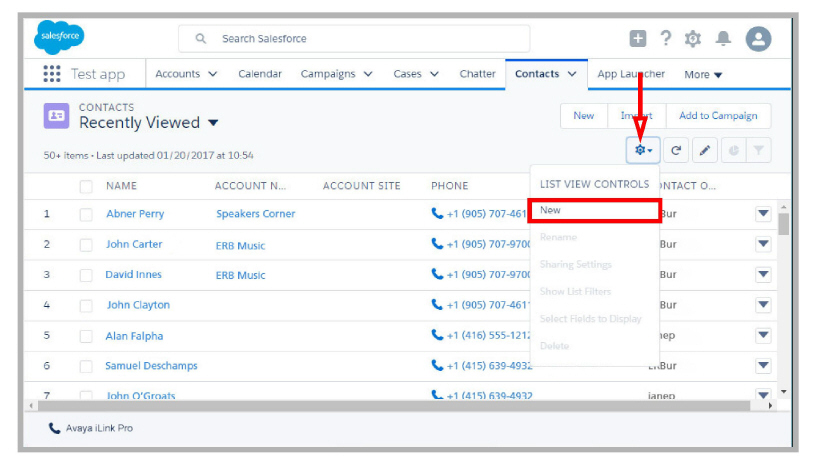Sort by the PHONE column header

(450, 186)
